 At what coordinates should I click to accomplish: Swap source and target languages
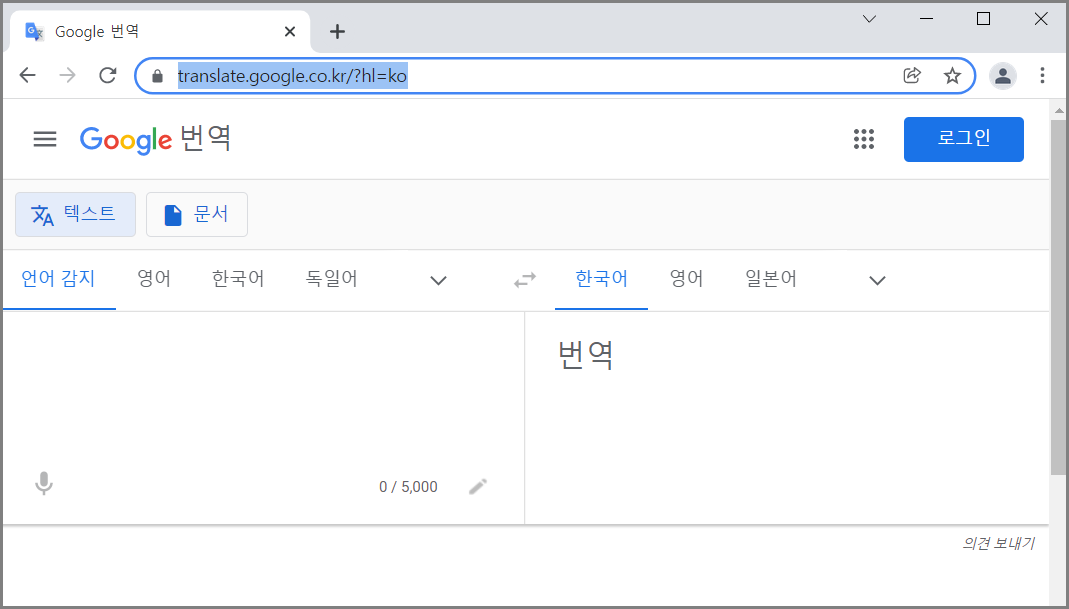[525, 280]
